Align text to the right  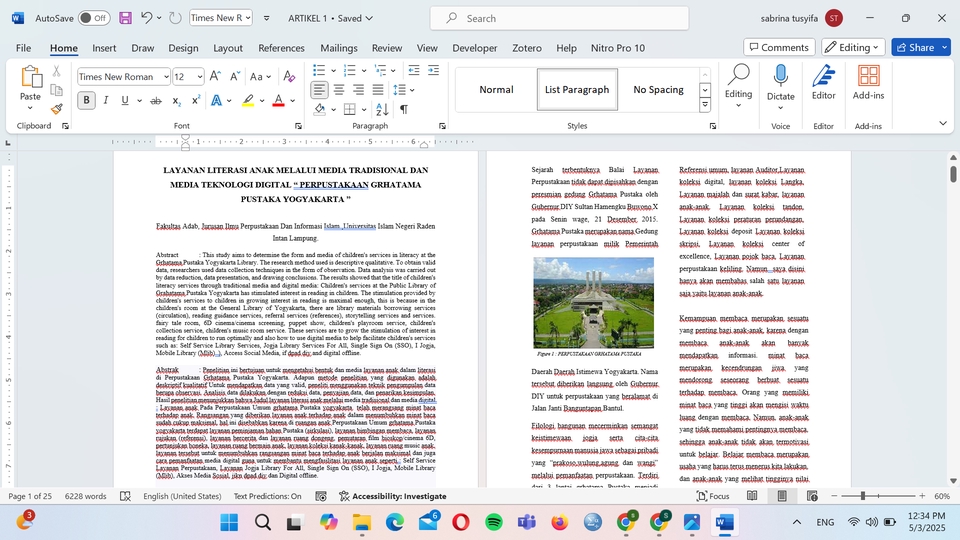359,90
